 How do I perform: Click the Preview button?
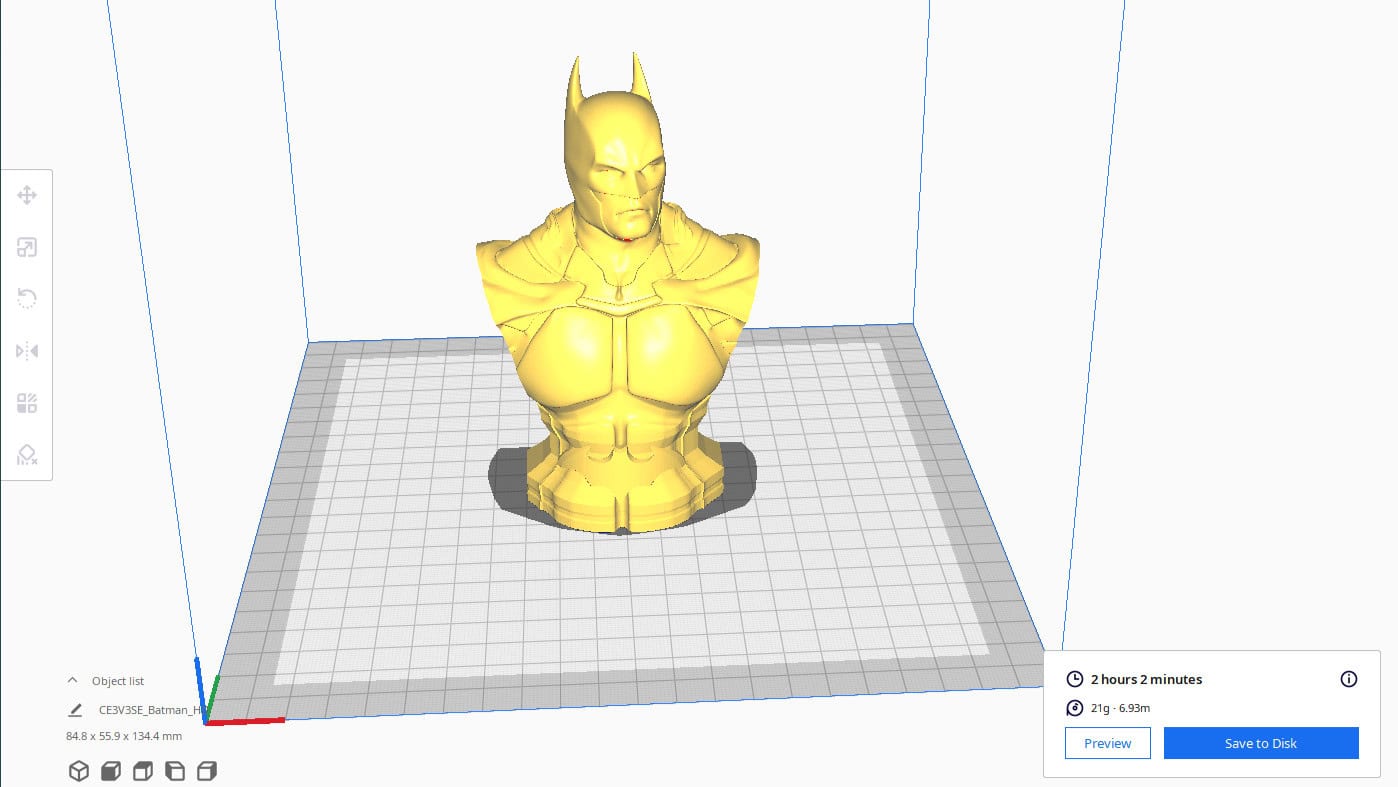tap(1107, 743)
